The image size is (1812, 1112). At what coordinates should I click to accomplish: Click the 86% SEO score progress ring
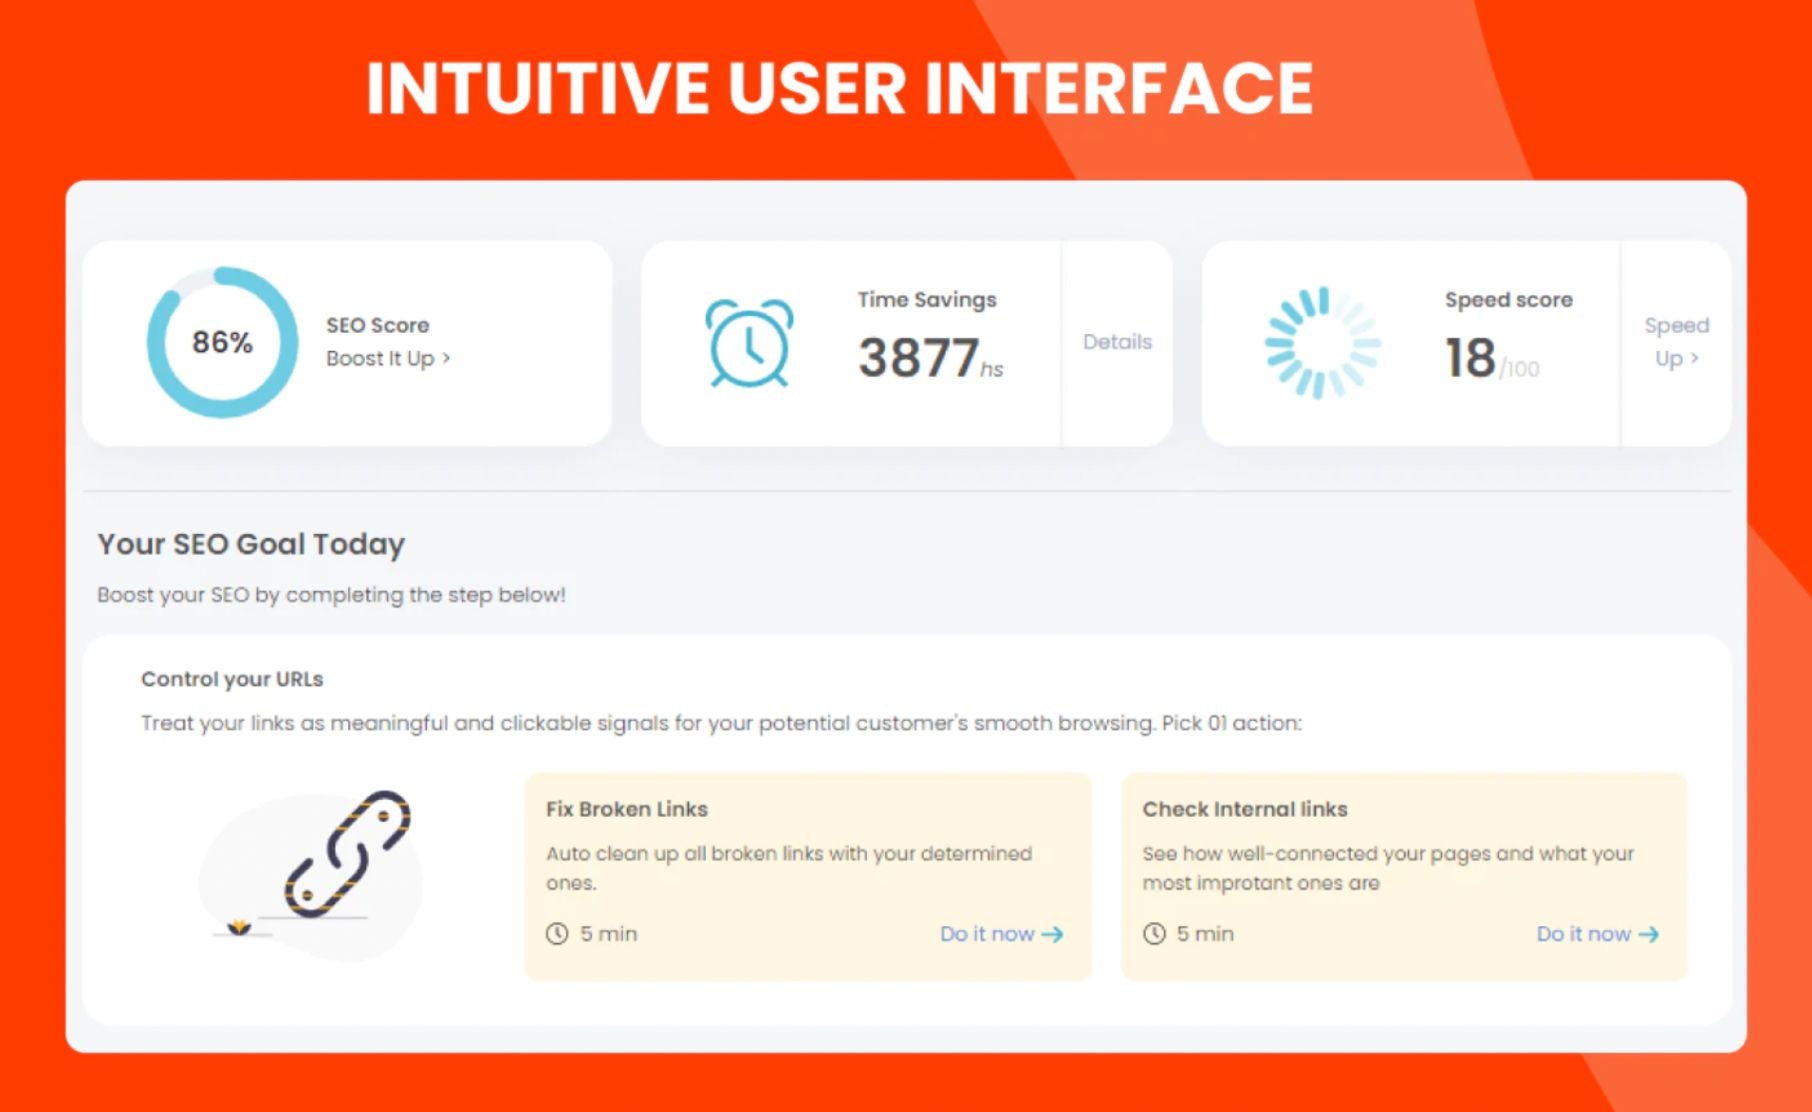click(222, 342)
